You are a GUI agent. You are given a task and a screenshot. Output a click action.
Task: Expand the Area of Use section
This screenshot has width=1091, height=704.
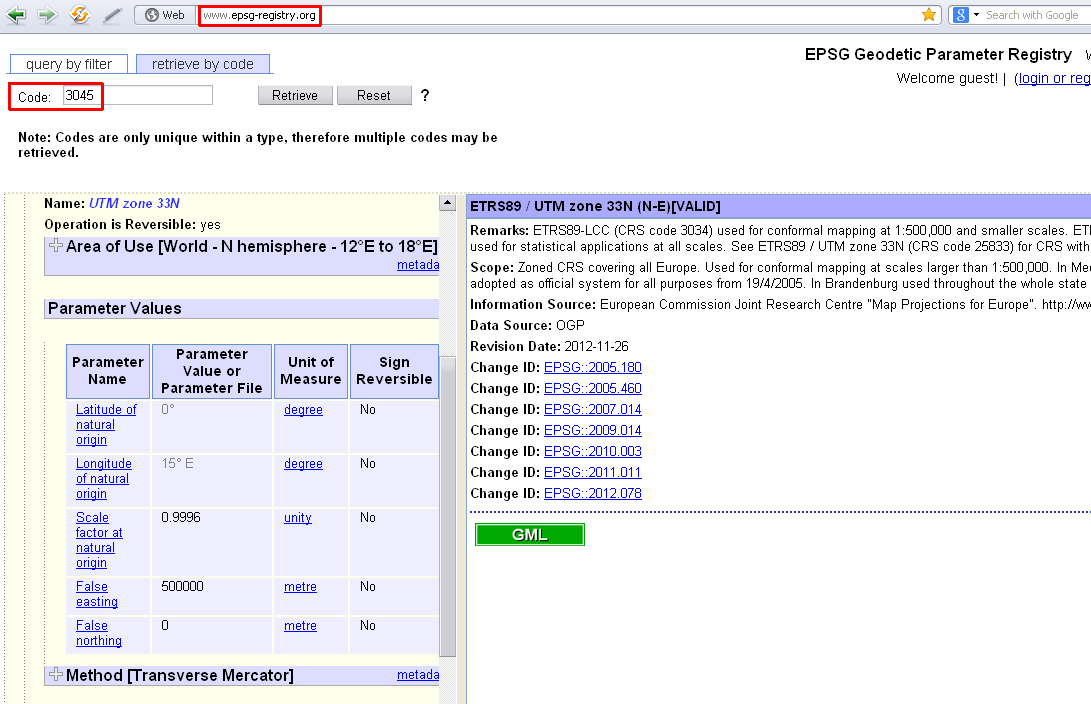click(x=56, y=246)
